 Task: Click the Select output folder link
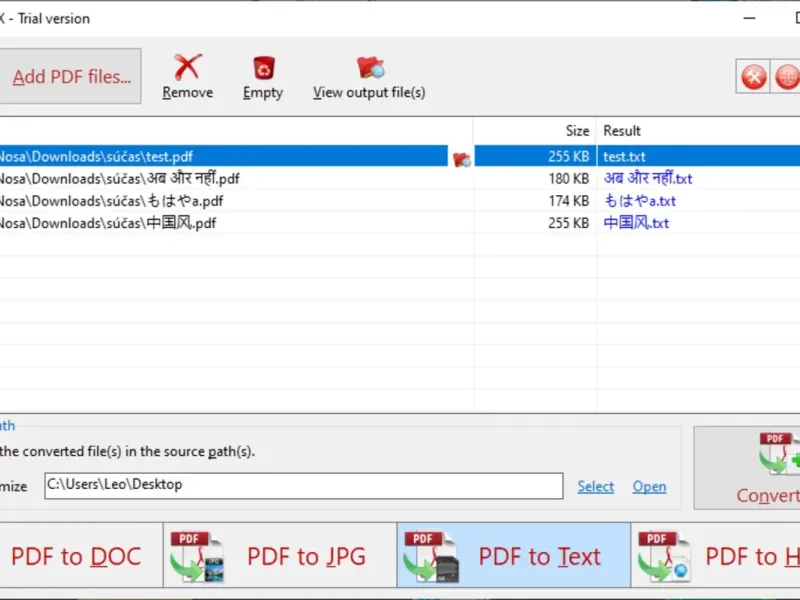coord(595,487)
